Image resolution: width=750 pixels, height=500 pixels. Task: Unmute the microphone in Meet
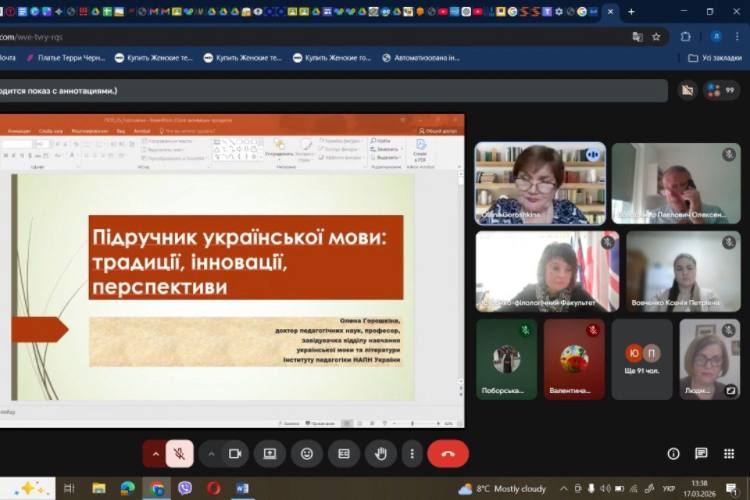tap(180, 453)
